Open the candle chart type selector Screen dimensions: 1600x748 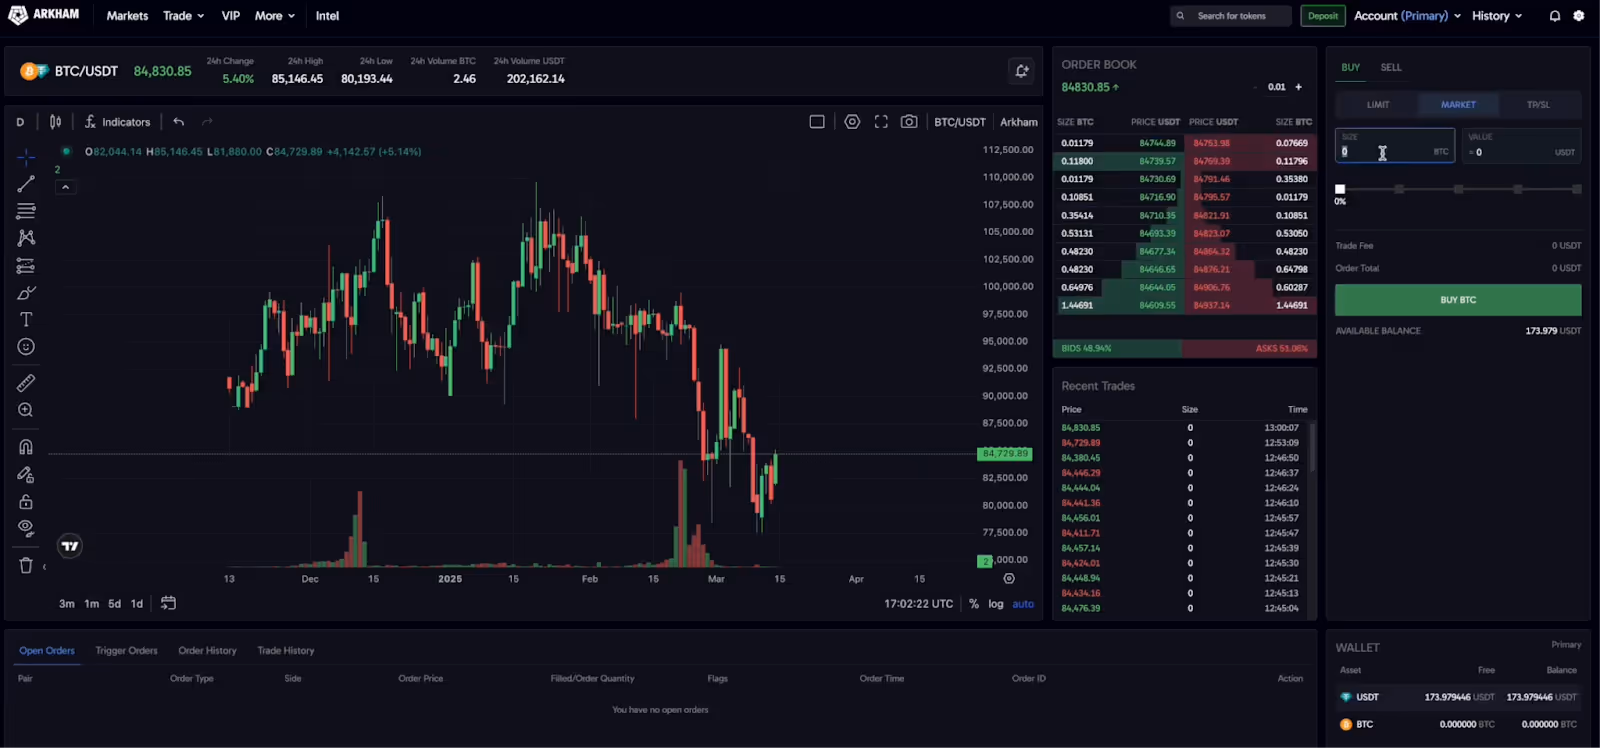click(x=55, y=122)
